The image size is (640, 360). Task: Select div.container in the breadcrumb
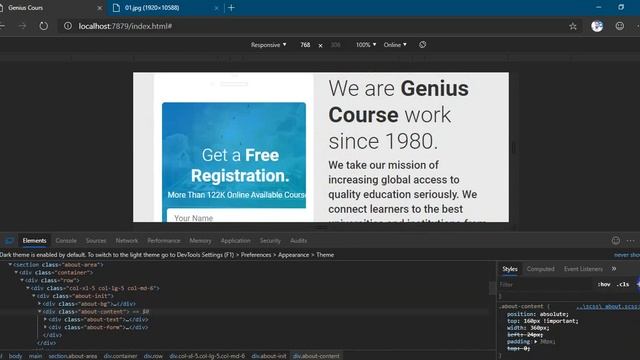(x=120, y=356)
